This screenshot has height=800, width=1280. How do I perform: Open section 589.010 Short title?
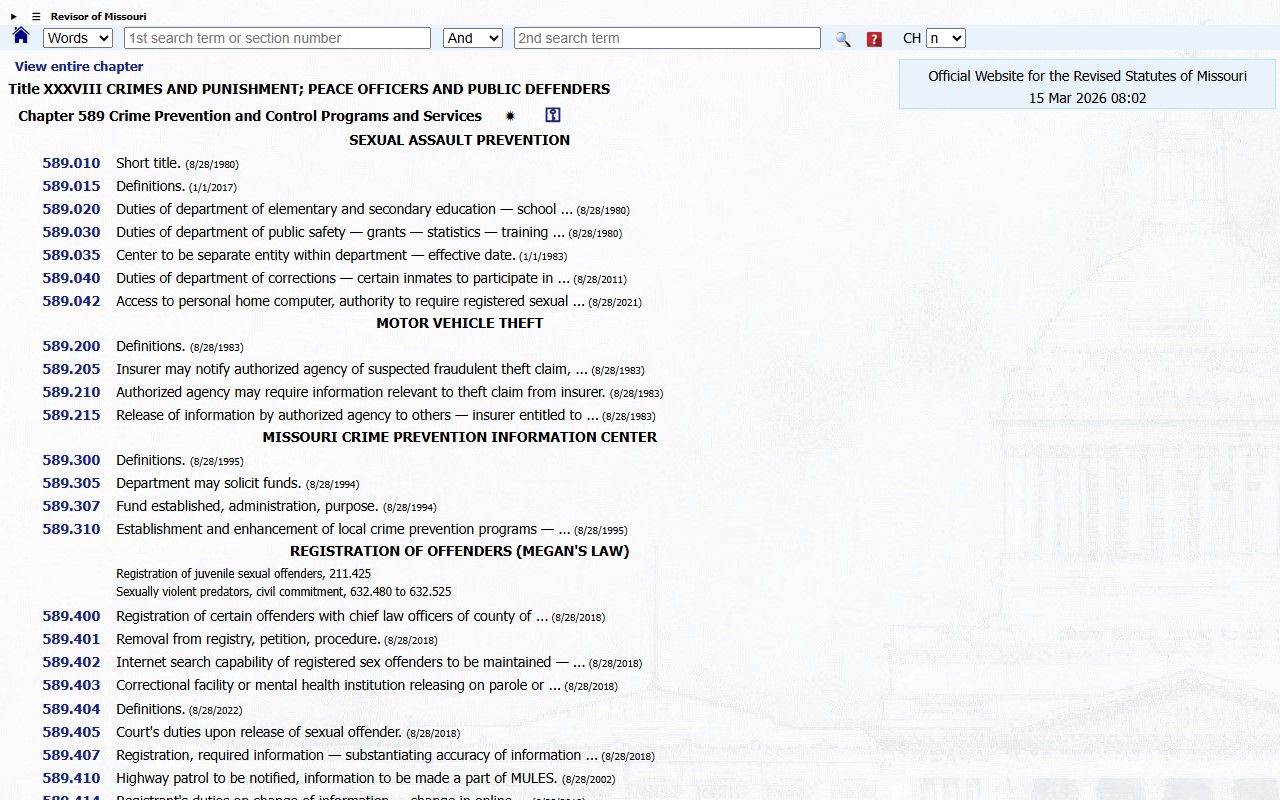pos(71,163)
